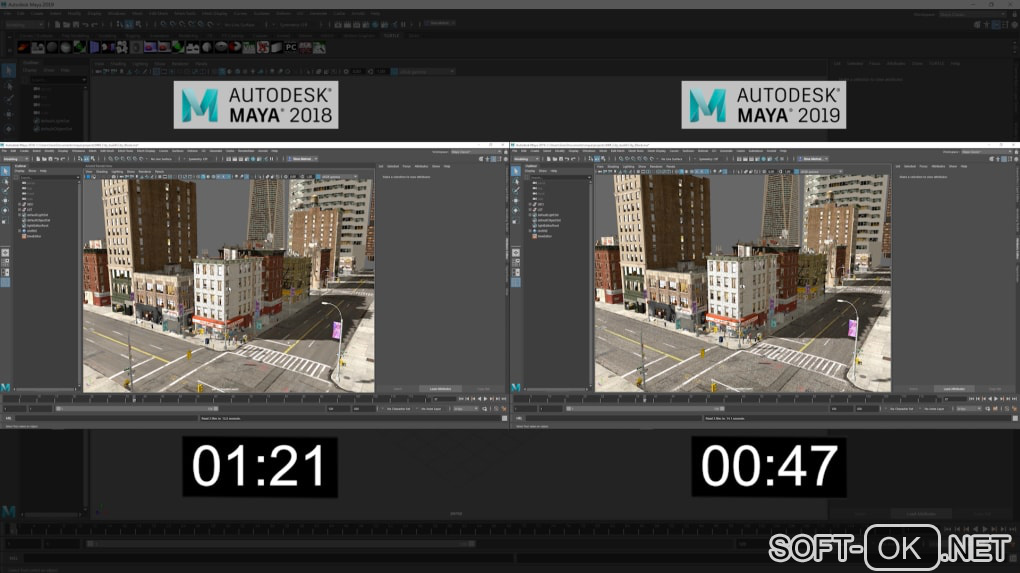Open Script Editor icon in Maya 2018 command line
This screenshot has height=573, width=1020.
[505, 418]
